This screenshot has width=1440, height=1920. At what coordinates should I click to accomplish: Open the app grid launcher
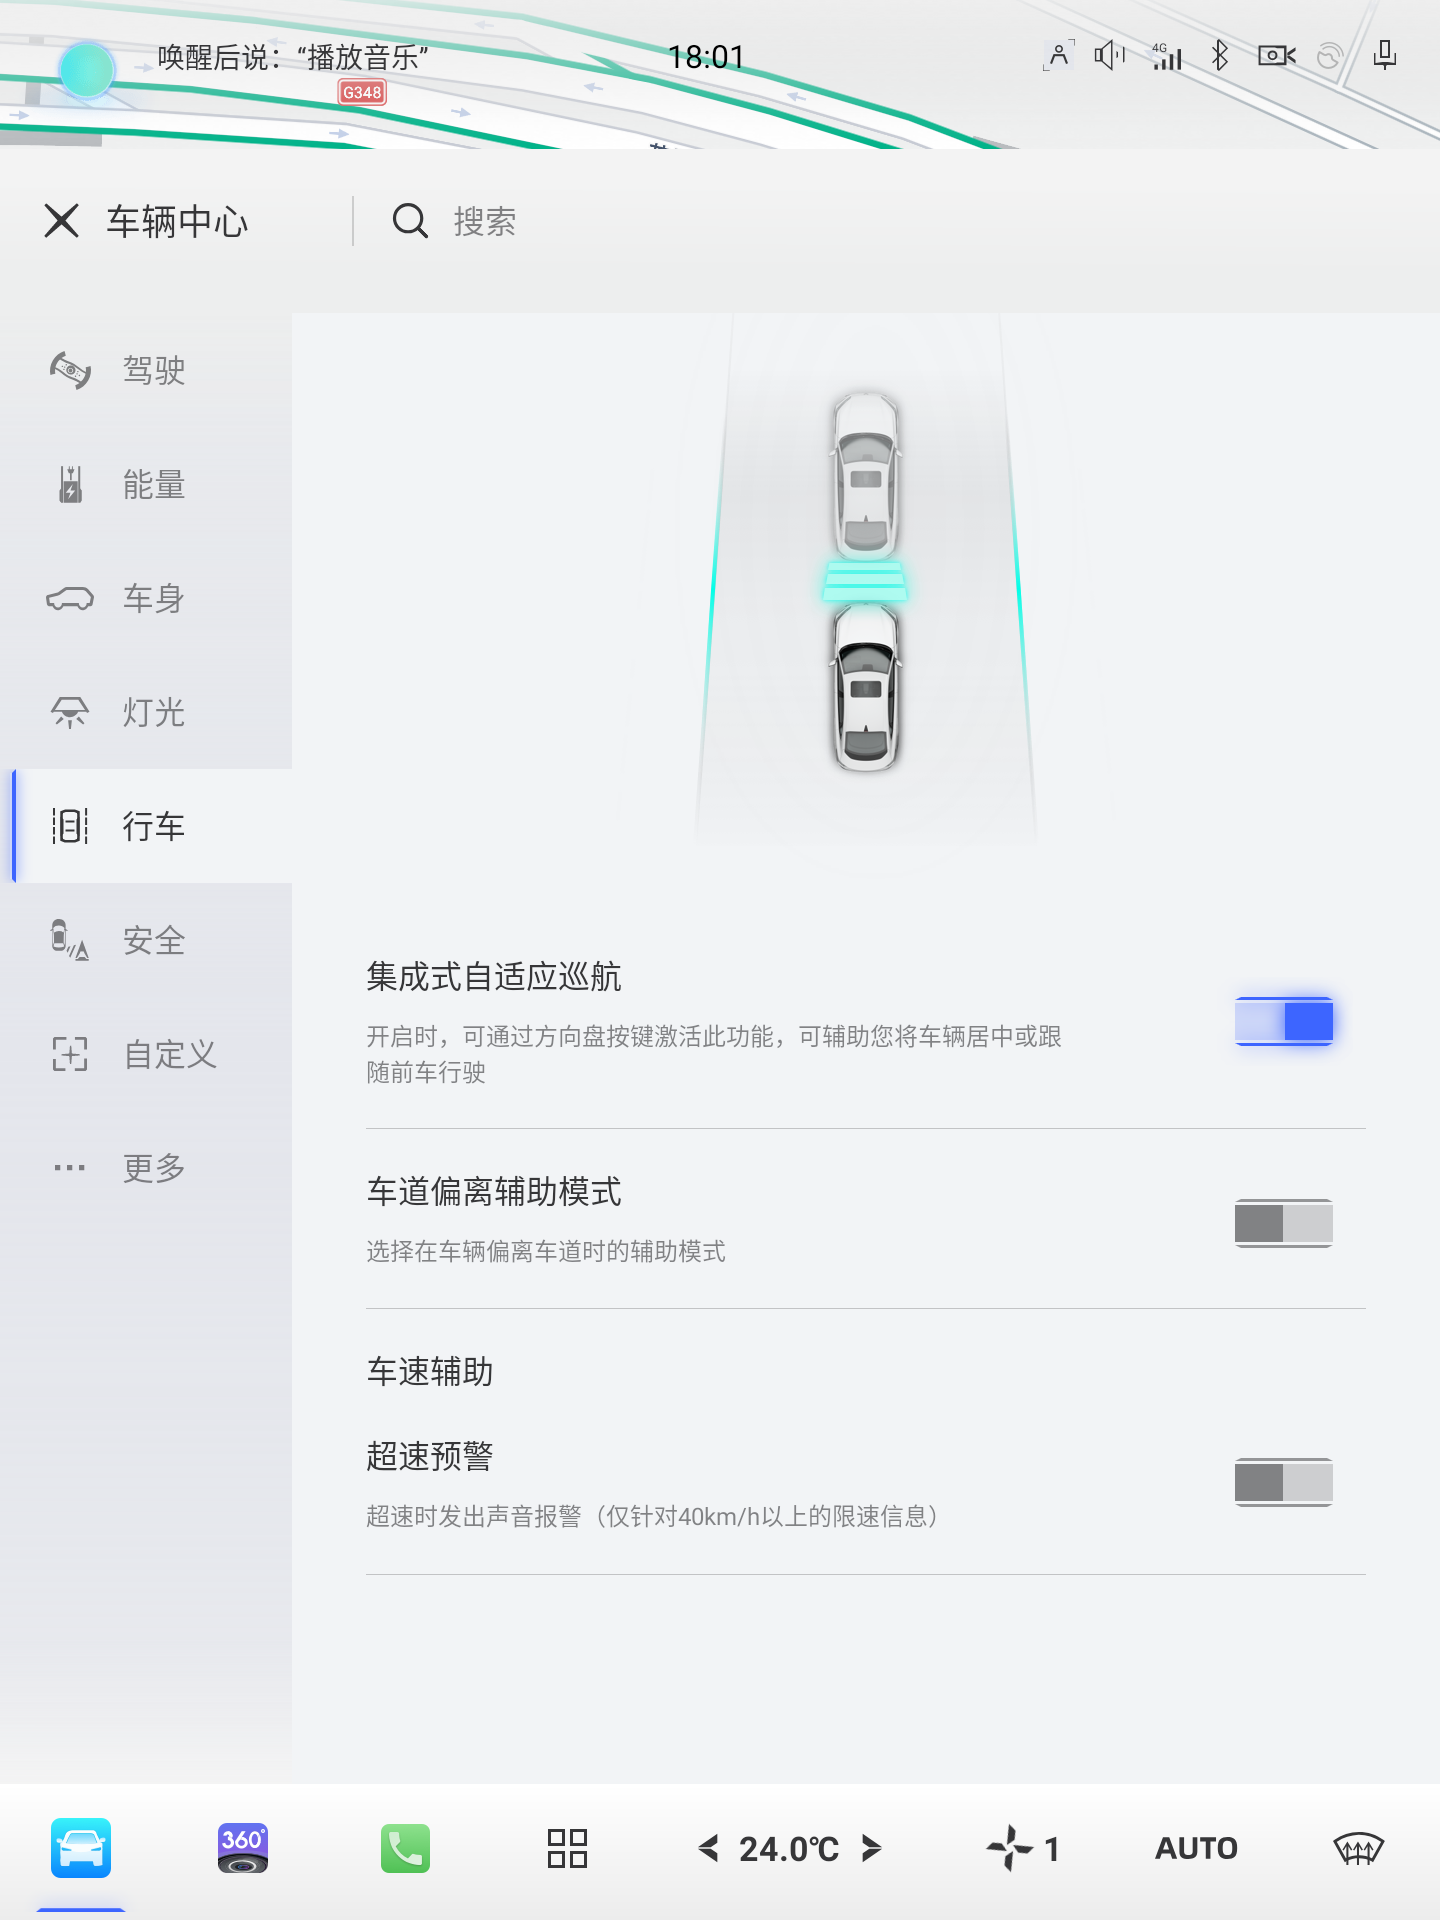[567, 1848]
